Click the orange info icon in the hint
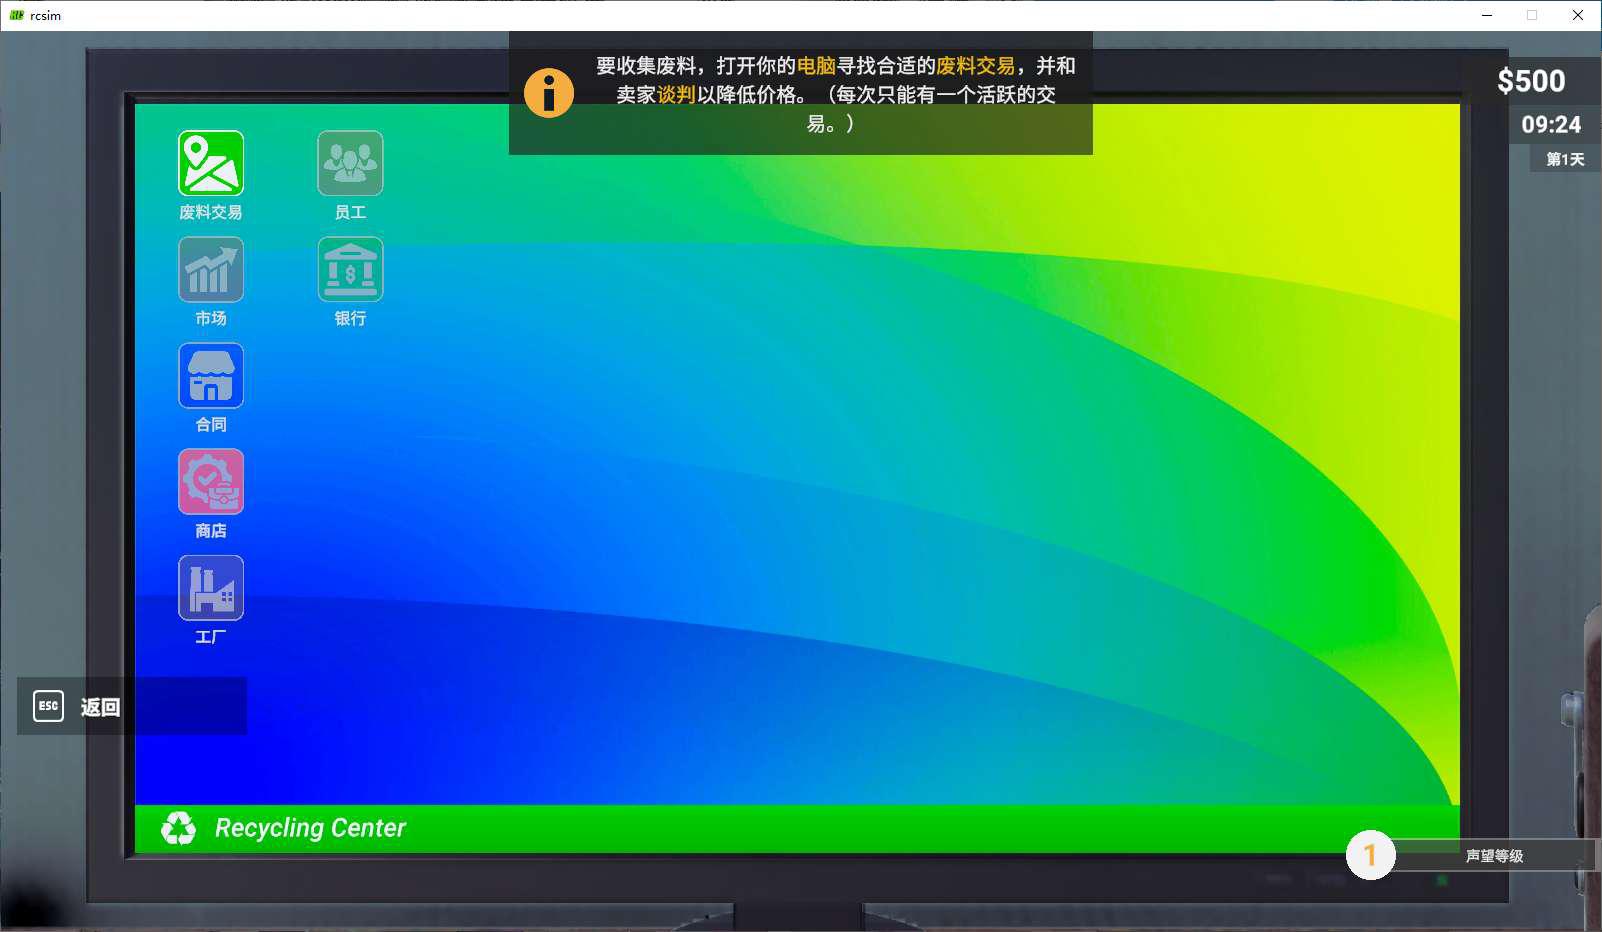Image resolution: width=1602 pixels, height=932 pixels. (549, 93)
